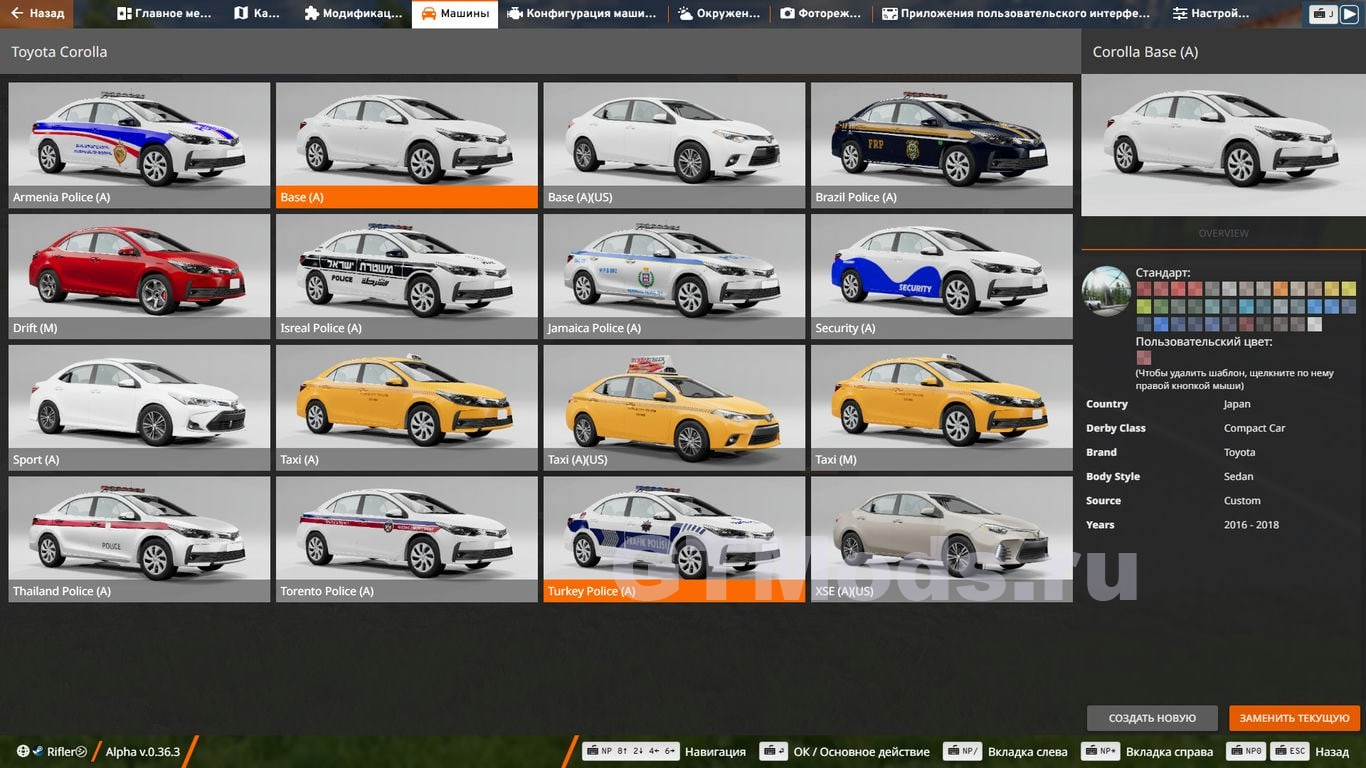Click the J key hint icon

(x=1324, y=14)
